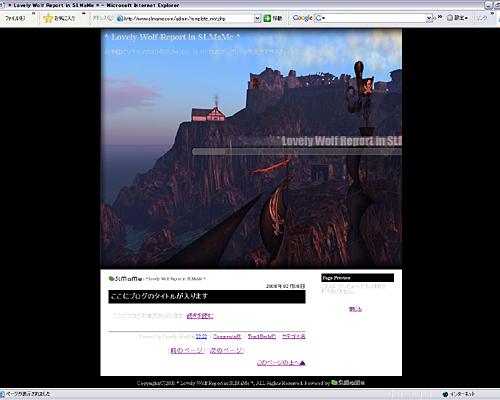The image size is (500, 400).
Task: Click the post date text 2008年02月08日
Action: point(286,286)
